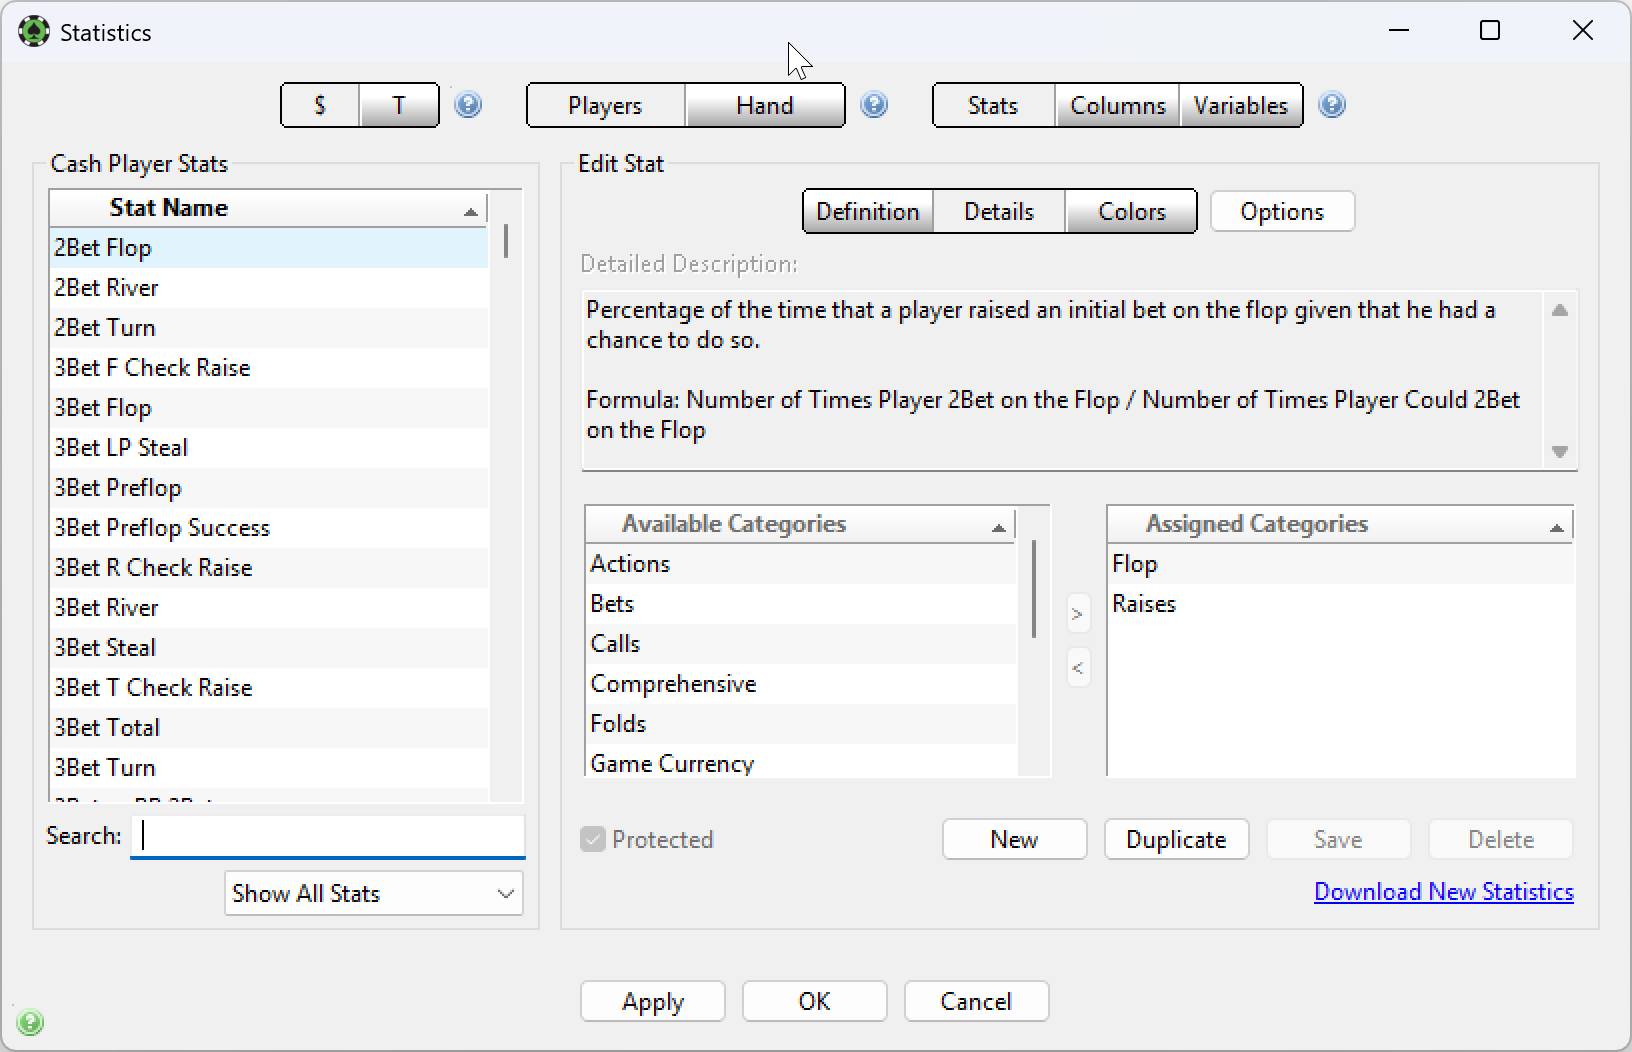Select Flop in Assigned Categories
Image resolution: width=1632 pixels, height=1052 pixels.
click(1340, 563)
